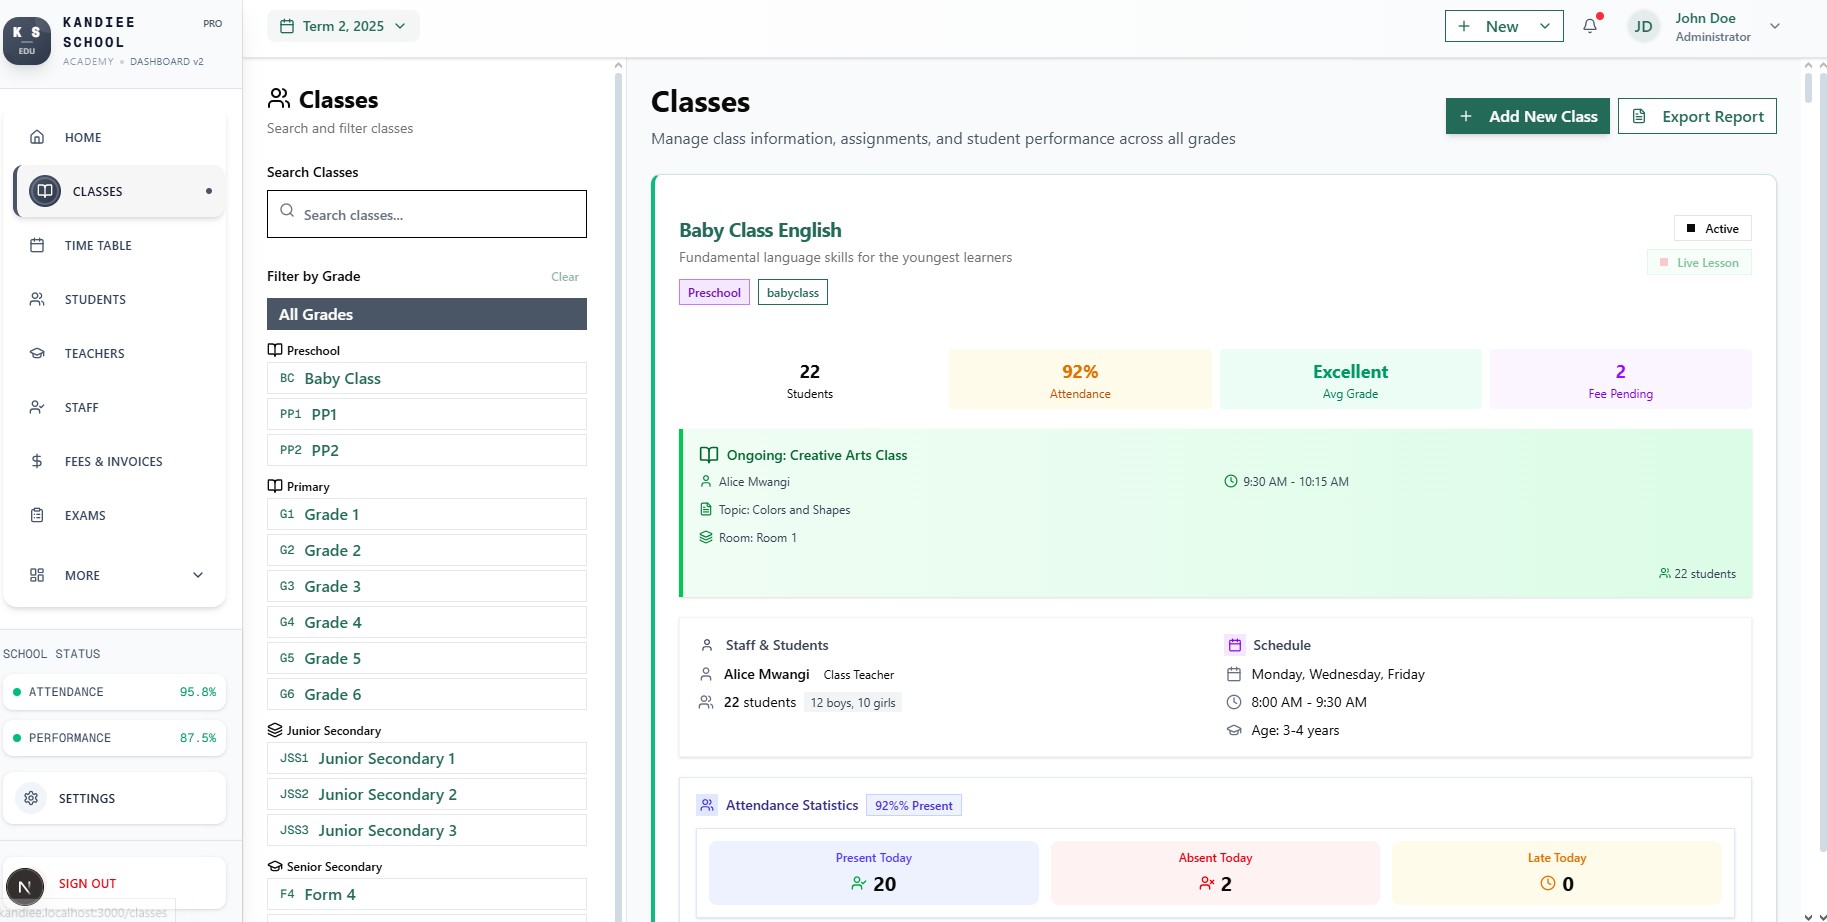Open notifications with the bell icon
The width and height of the screenshot is (1827, 922).
[x=1590, y=26]
